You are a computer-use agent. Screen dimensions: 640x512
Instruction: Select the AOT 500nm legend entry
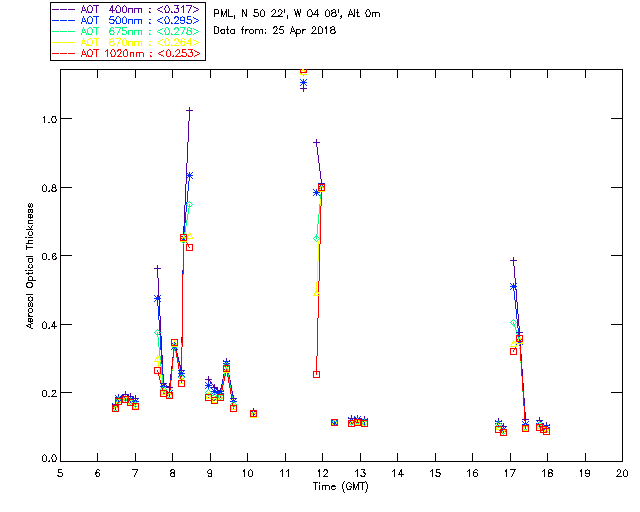coord(140,20)
